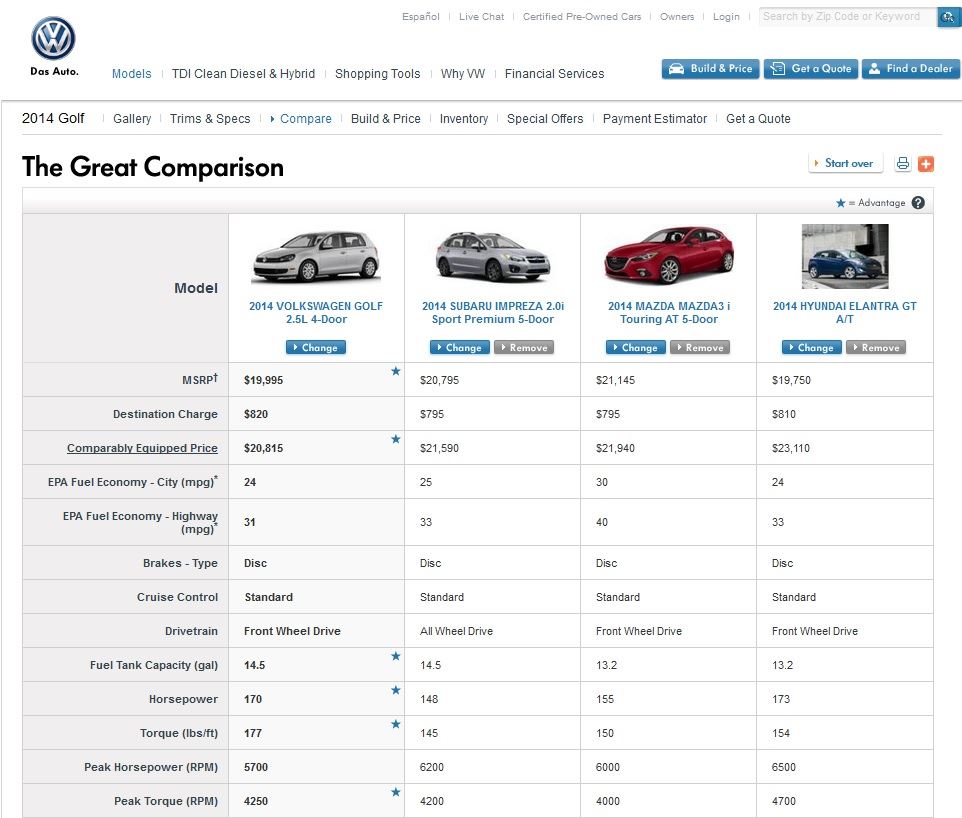Viewport: 962px width, 818px height.
Task: Click the print icon
Action: point(902,163)
